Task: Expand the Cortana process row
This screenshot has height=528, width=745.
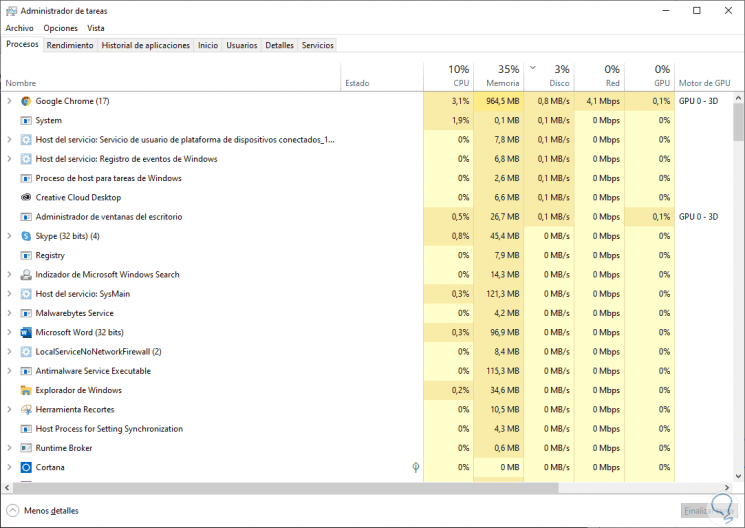Action: tap(9, 468)
